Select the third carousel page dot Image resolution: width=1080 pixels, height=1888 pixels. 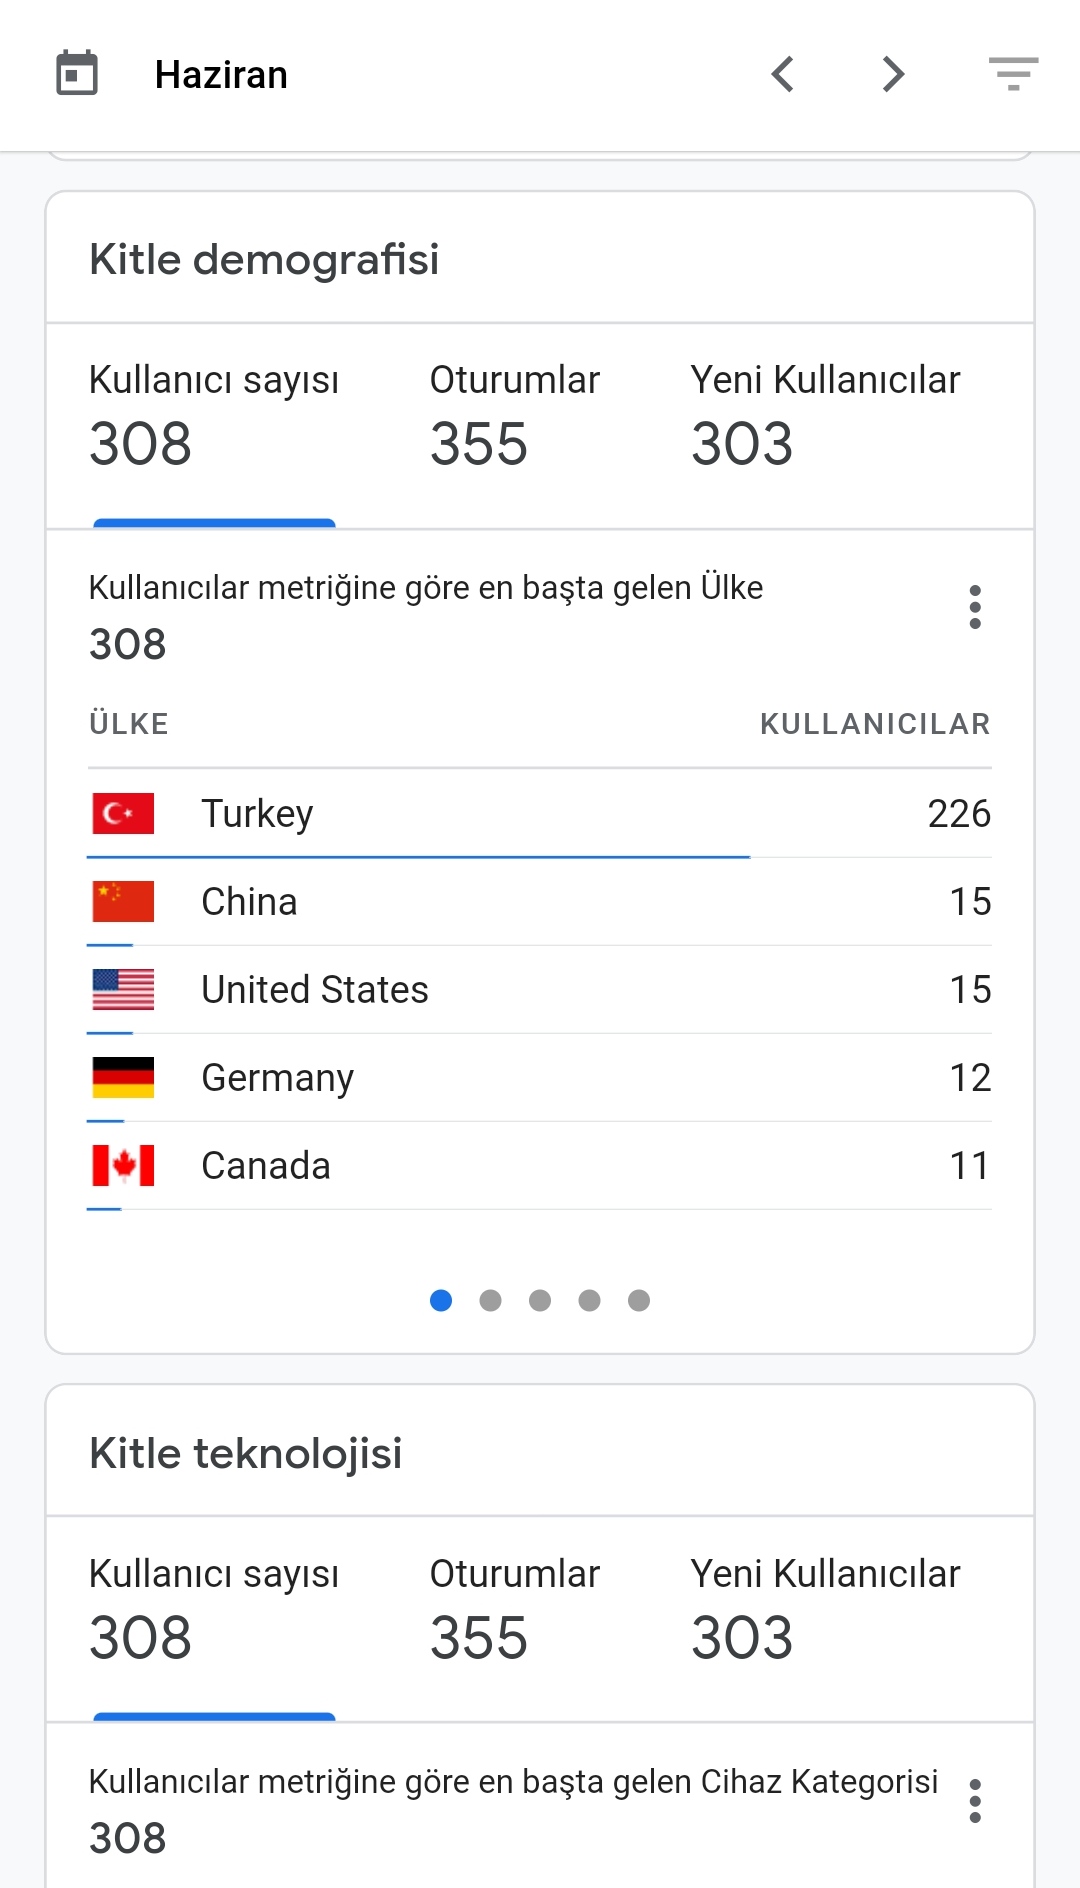point(540,1300)
